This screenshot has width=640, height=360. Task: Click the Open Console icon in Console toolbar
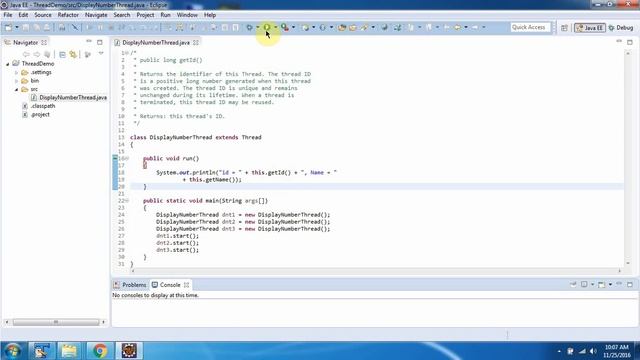(x=601, y=284)
